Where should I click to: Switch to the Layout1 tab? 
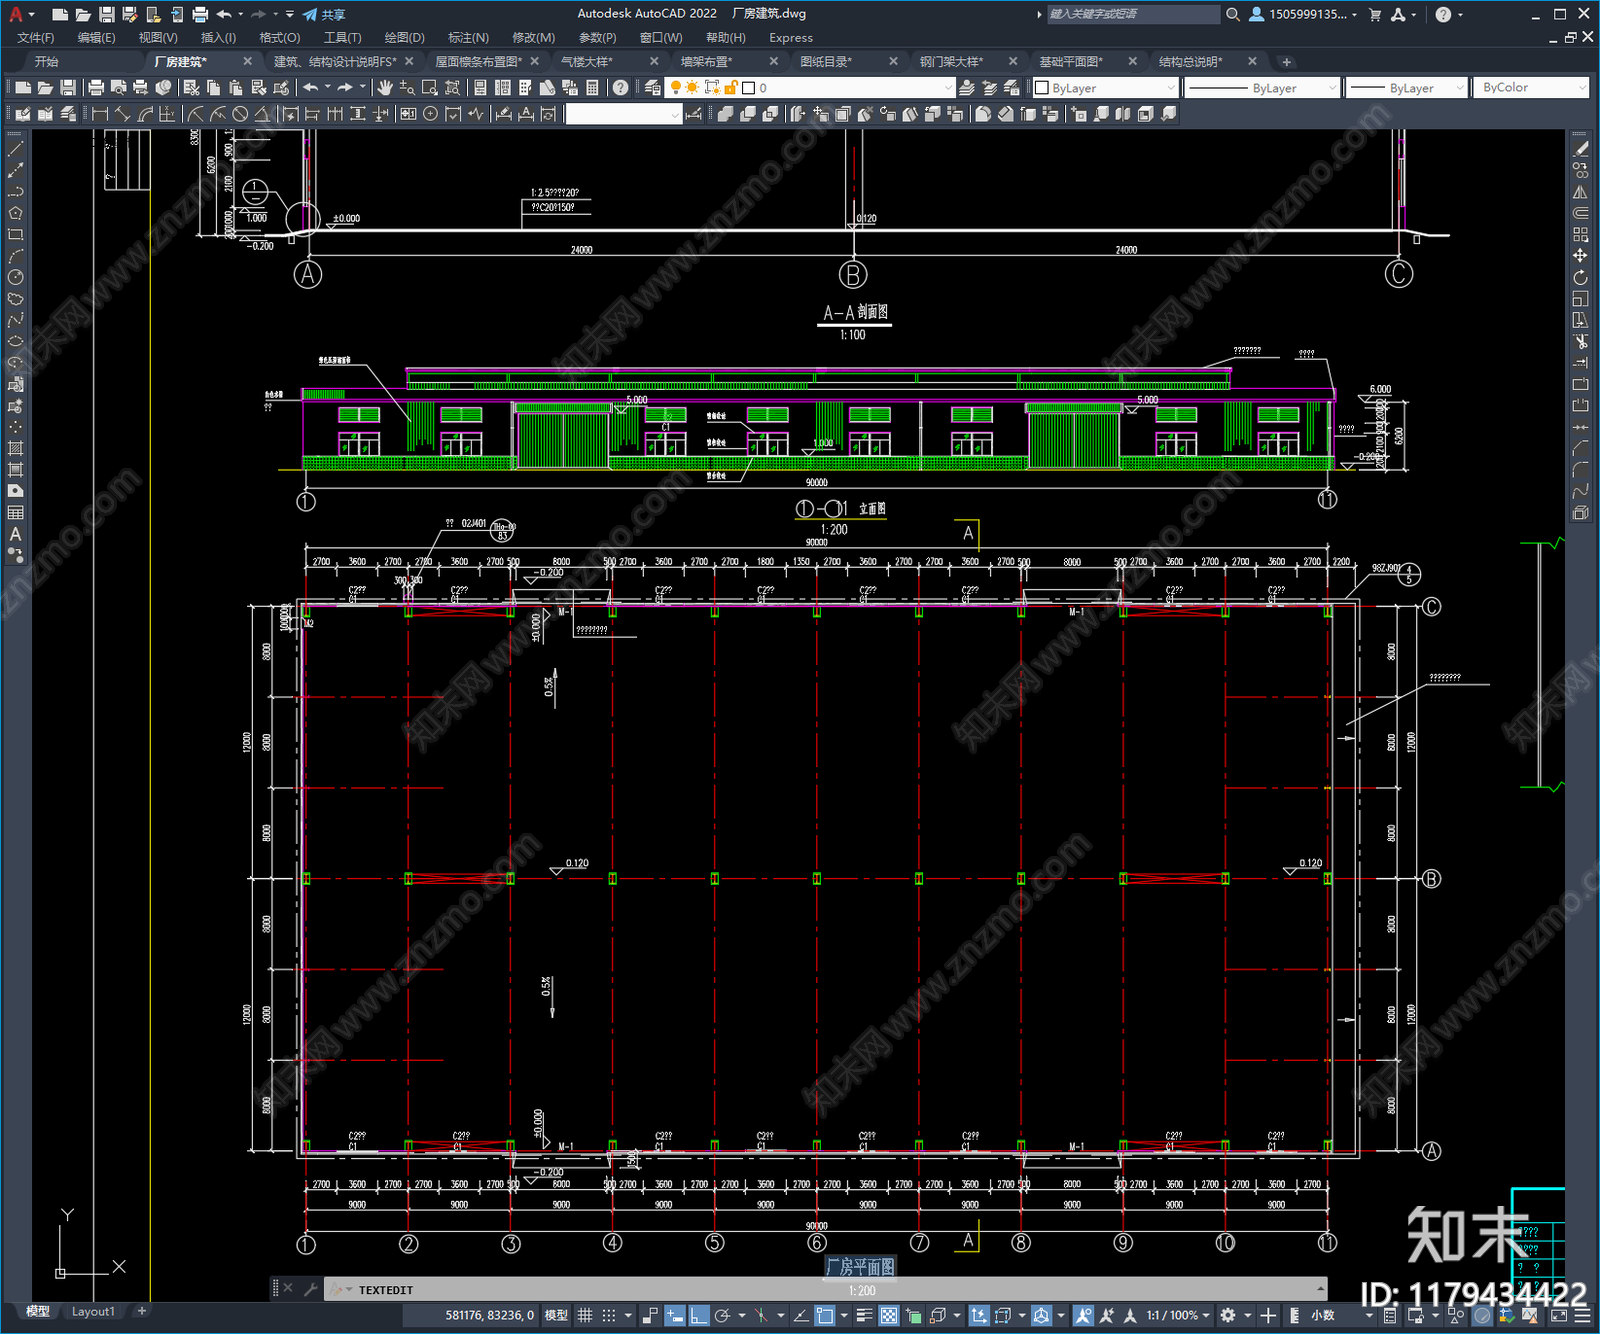pyautogui.click(x=93, y=1311)
